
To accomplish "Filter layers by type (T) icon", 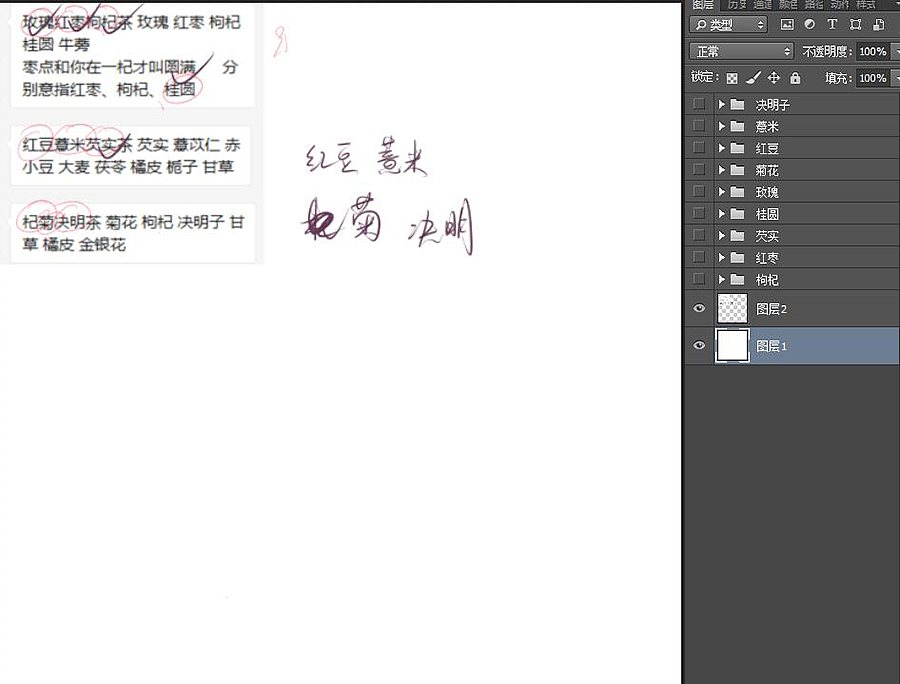I will [x=832, y=24].
